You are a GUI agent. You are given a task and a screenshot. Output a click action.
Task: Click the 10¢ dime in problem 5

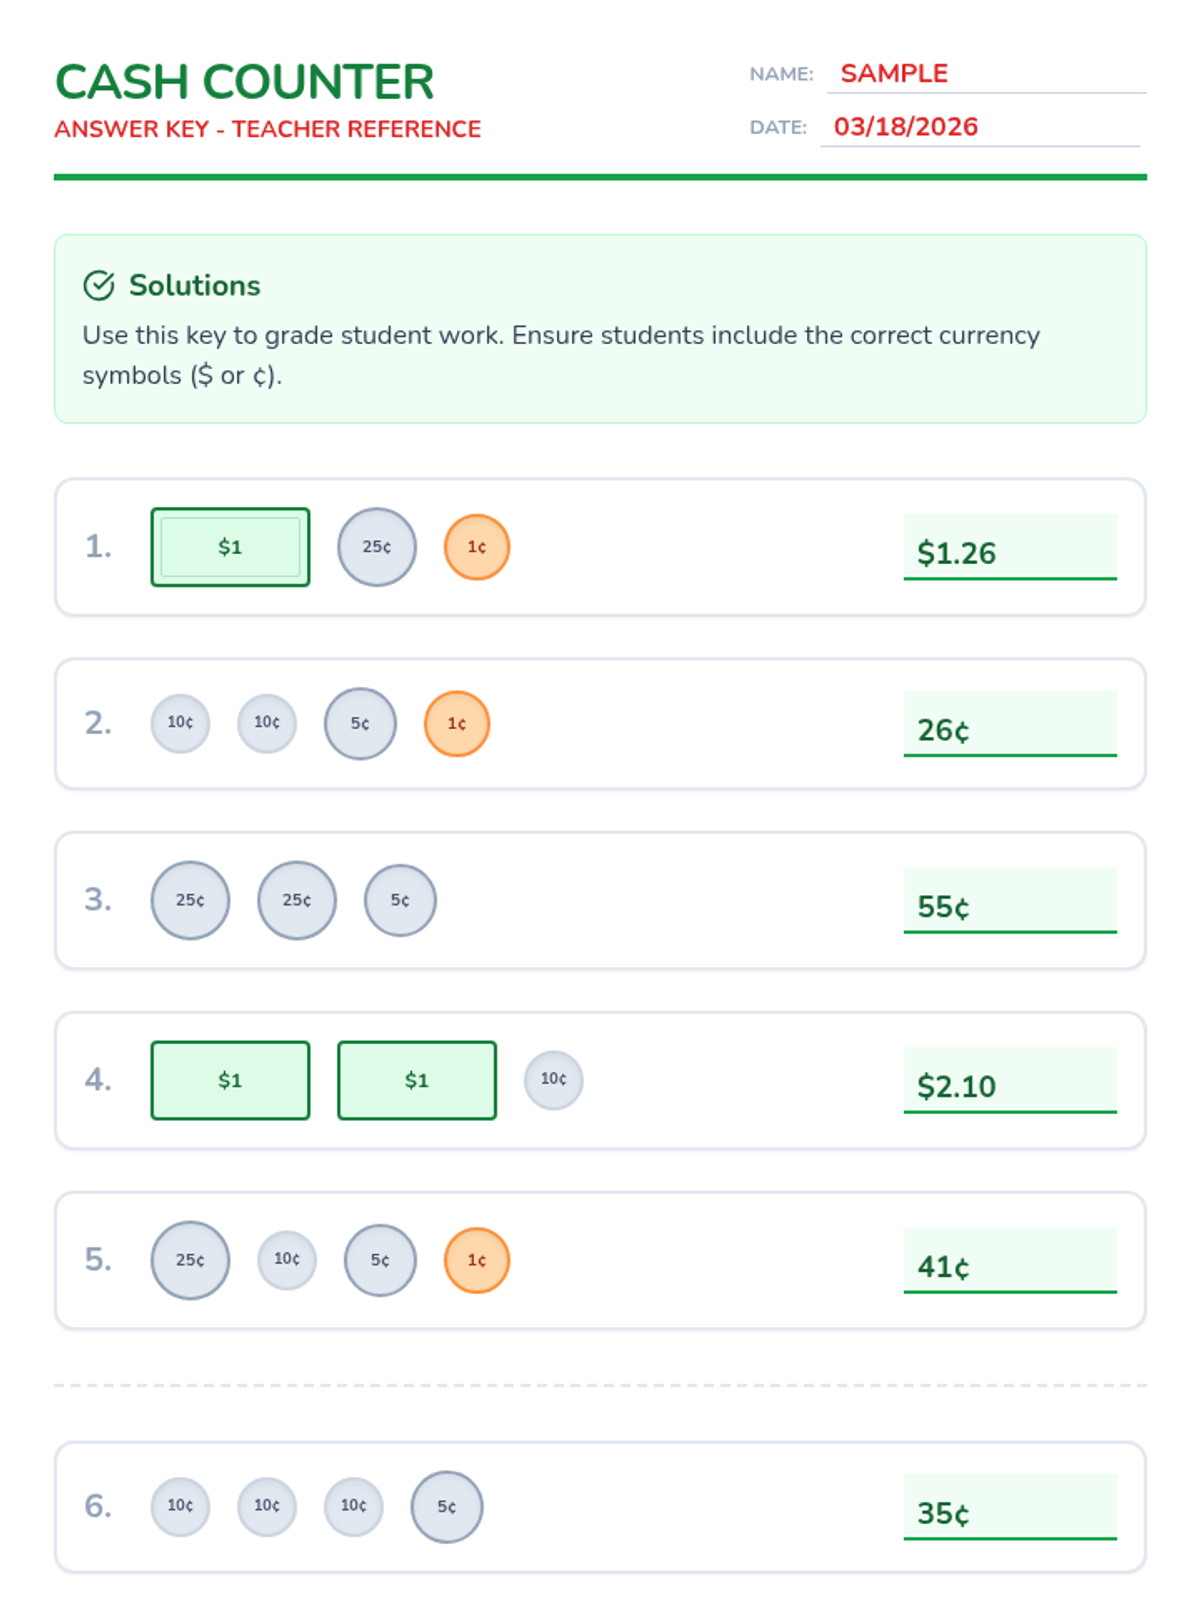287,1259
